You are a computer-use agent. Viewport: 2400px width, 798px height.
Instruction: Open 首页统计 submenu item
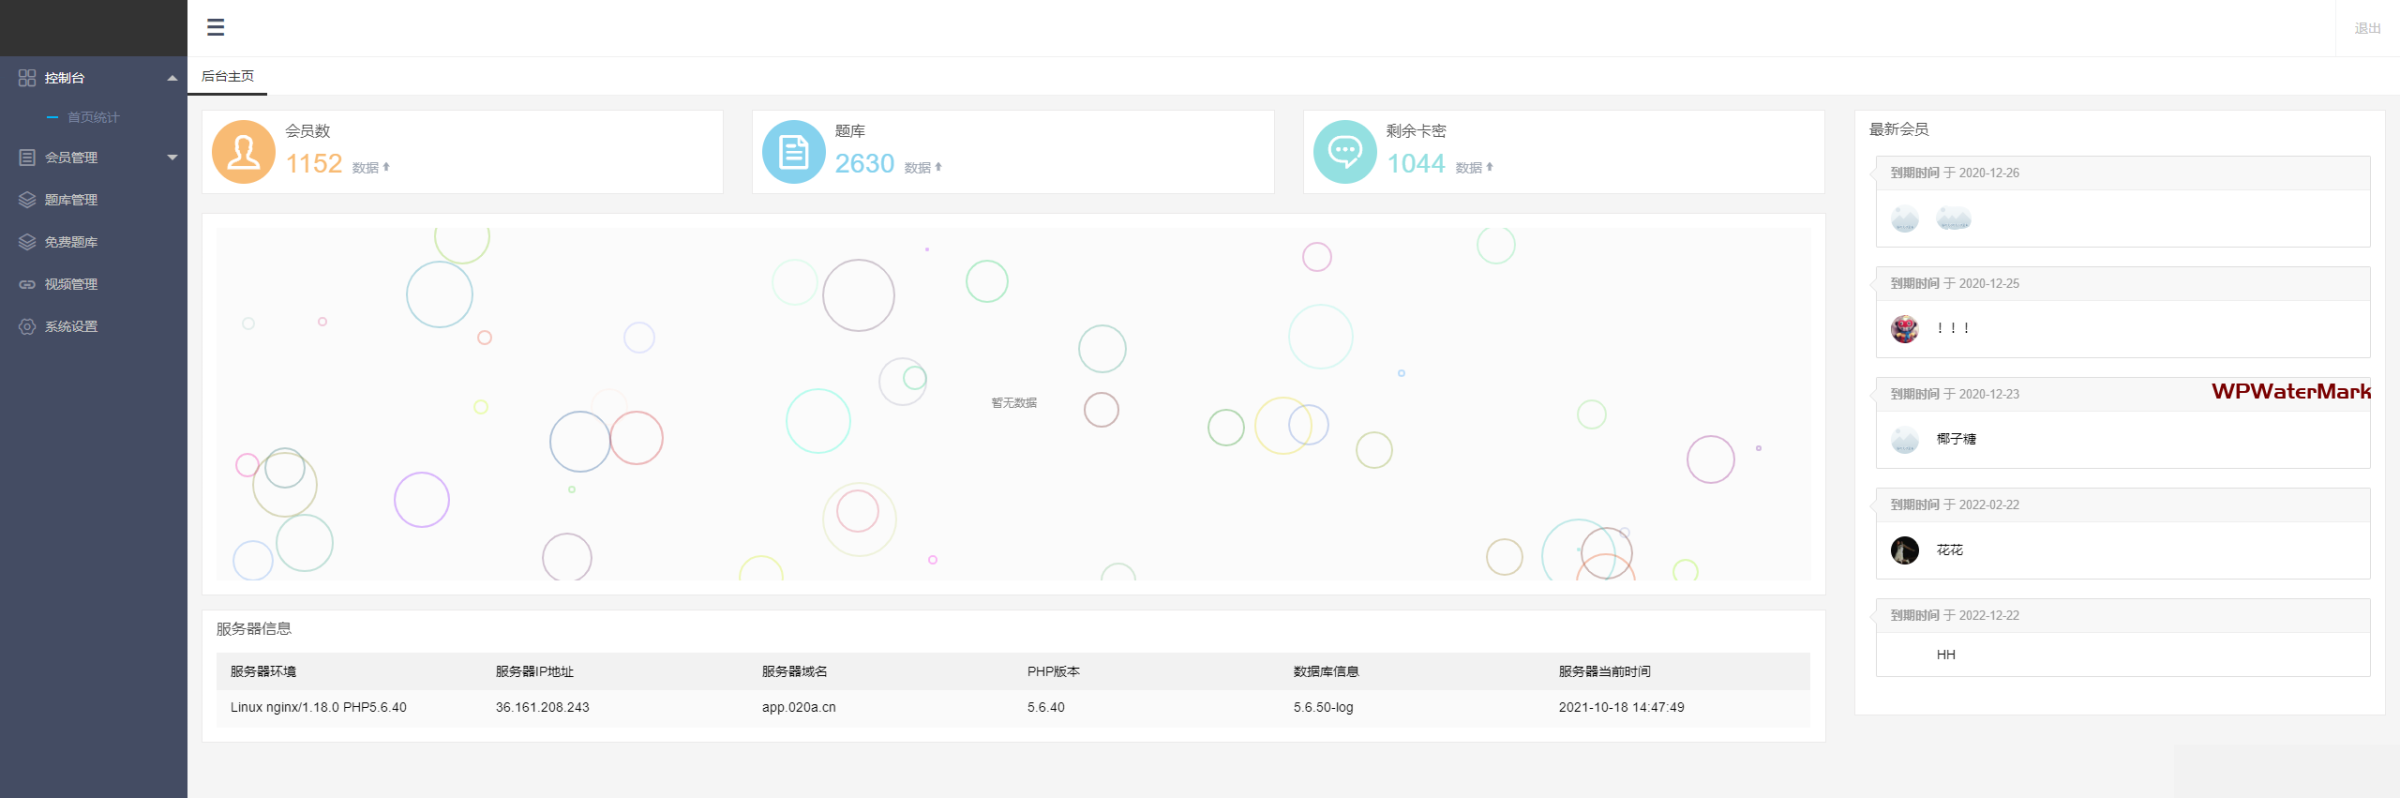tap(93, 118)
